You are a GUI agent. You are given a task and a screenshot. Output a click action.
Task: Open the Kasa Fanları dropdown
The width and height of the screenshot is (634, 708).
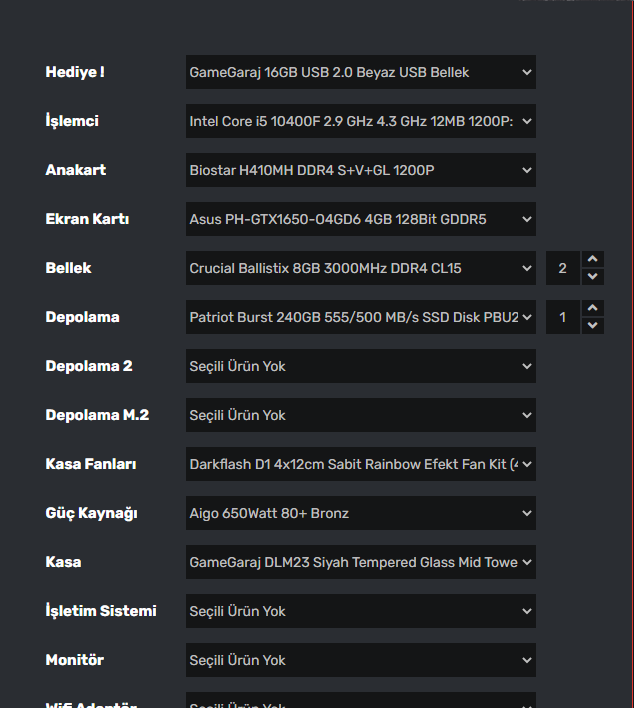[361, 464]
